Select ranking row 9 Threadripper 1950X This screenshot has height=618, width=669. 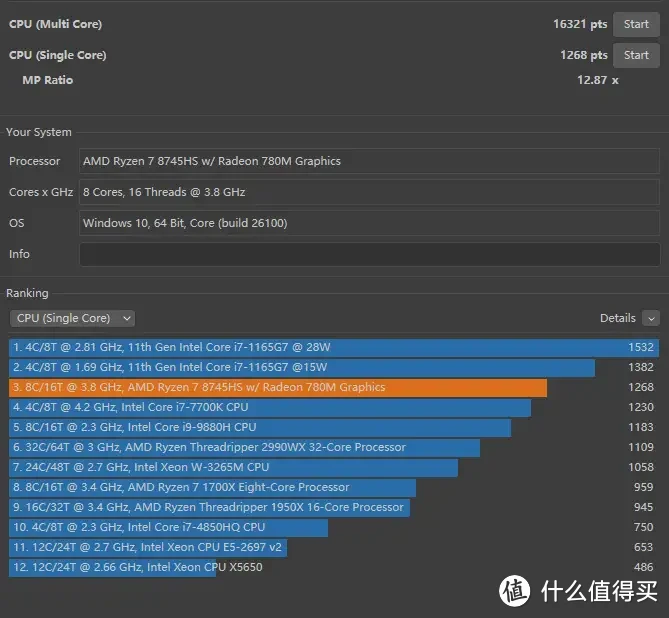click(334, 508)
